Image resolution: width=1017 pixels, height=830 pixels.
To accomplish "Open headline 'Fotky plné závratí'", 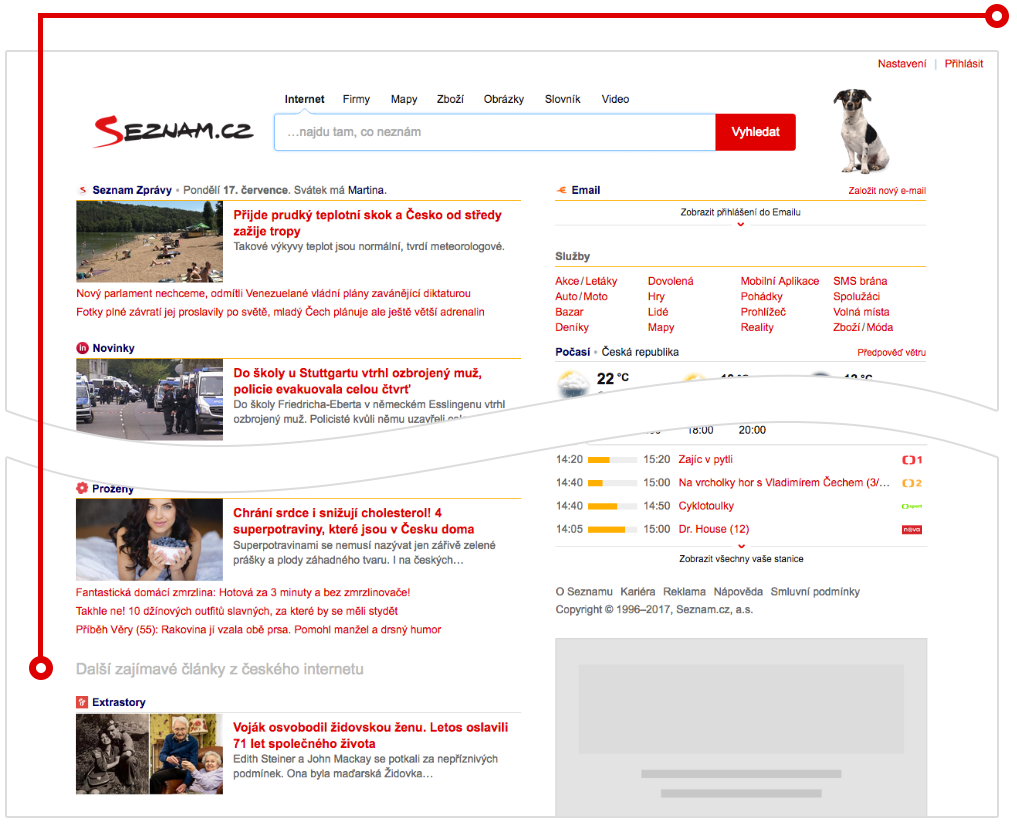I will (280, 312).
